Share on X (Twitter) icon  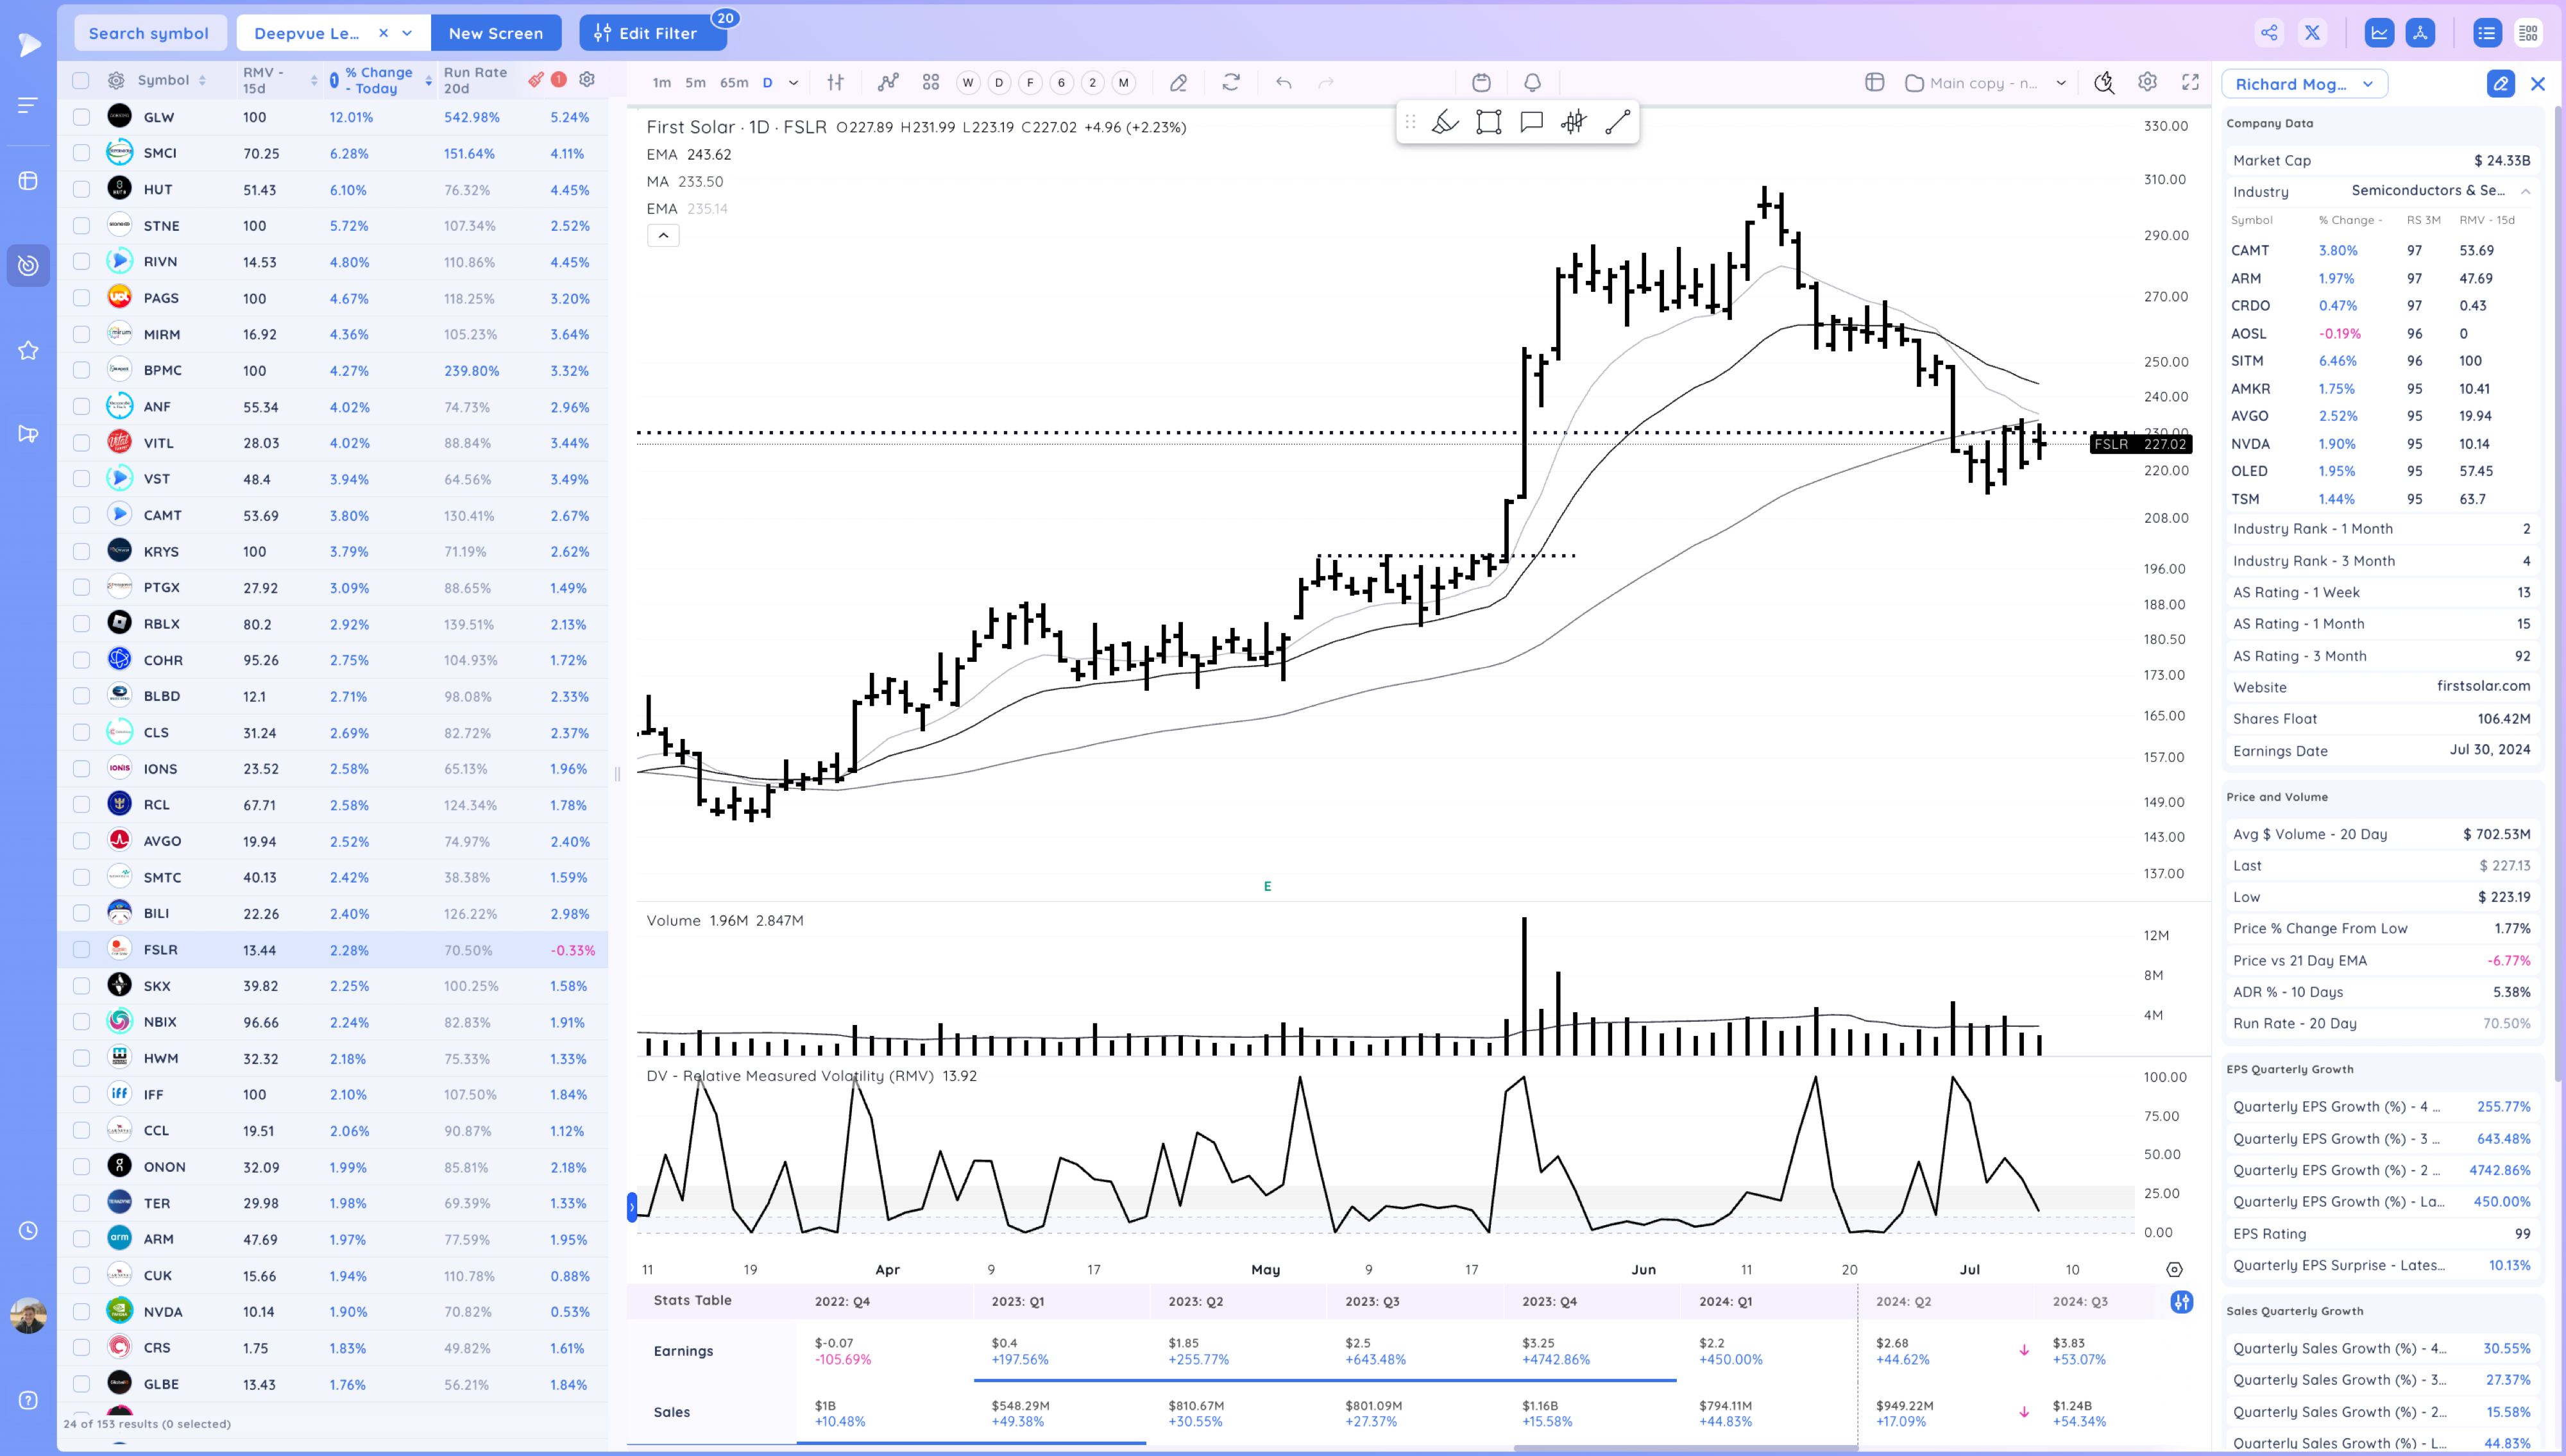pos(2312,33)
